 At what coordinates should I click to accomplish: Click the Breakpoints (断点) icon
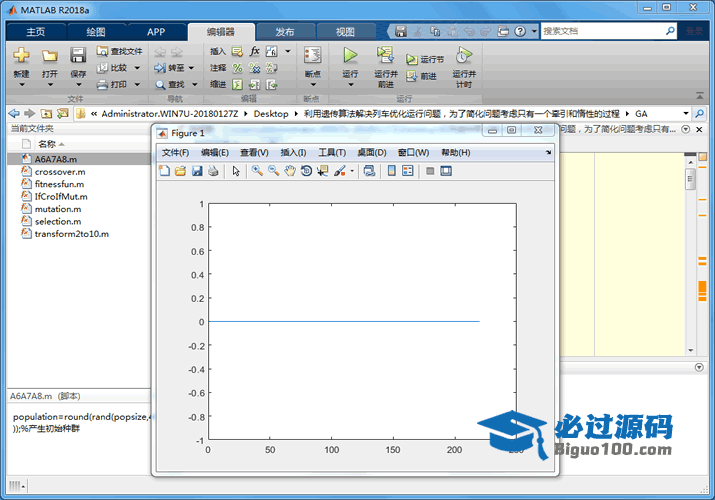coord(313,55)
